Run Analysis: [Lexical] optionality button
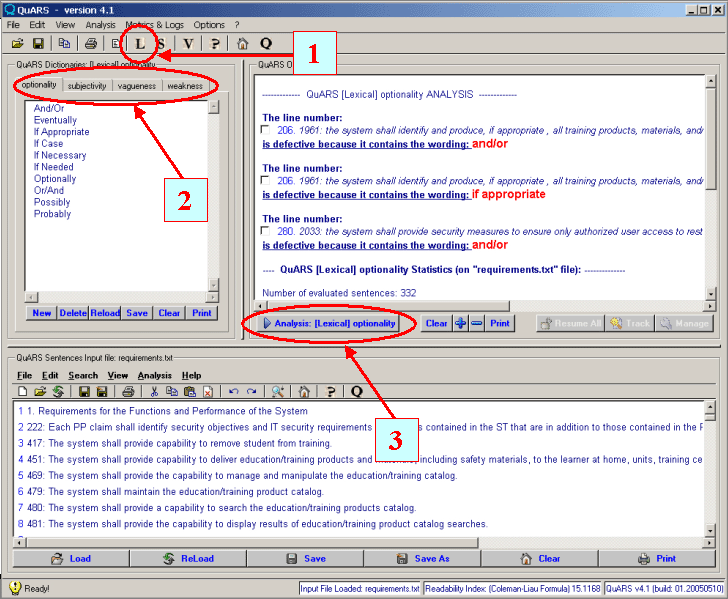 click(x=329, y=323)
